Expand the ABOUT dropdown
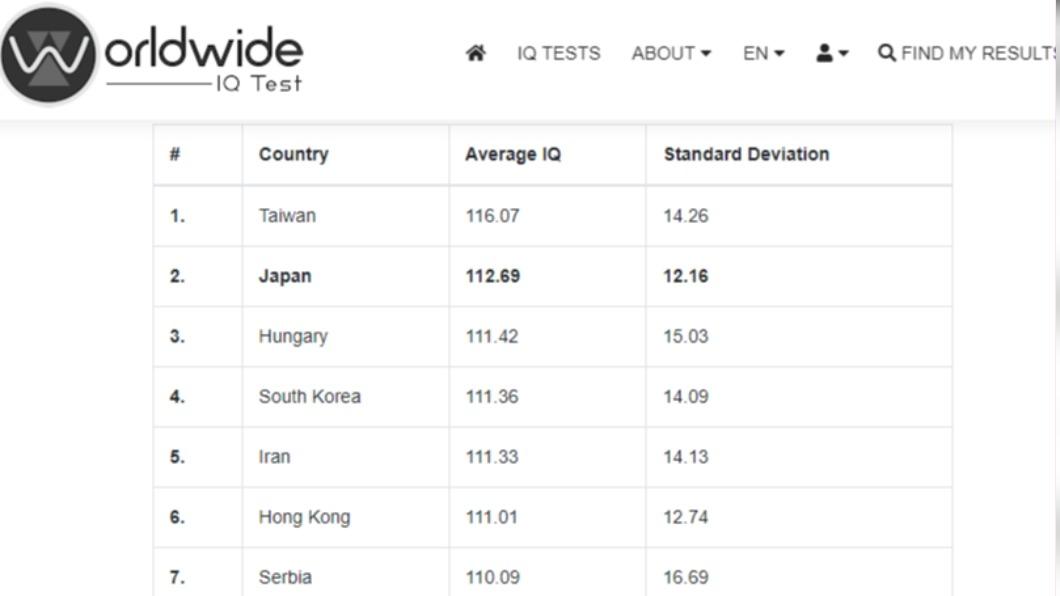The image size is (1060, 596). [x=671, y=53]
